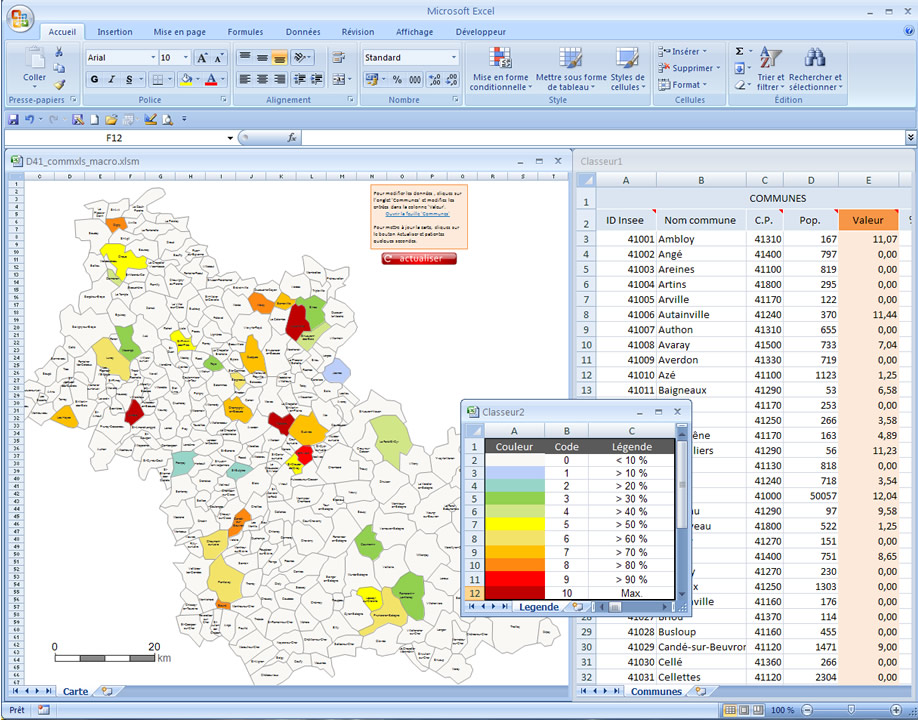The width and height of the screenshot is (918, 720).
Task: Click the AutoSum sigma icon
Action: pyautogui.click(x=740, y=52)
